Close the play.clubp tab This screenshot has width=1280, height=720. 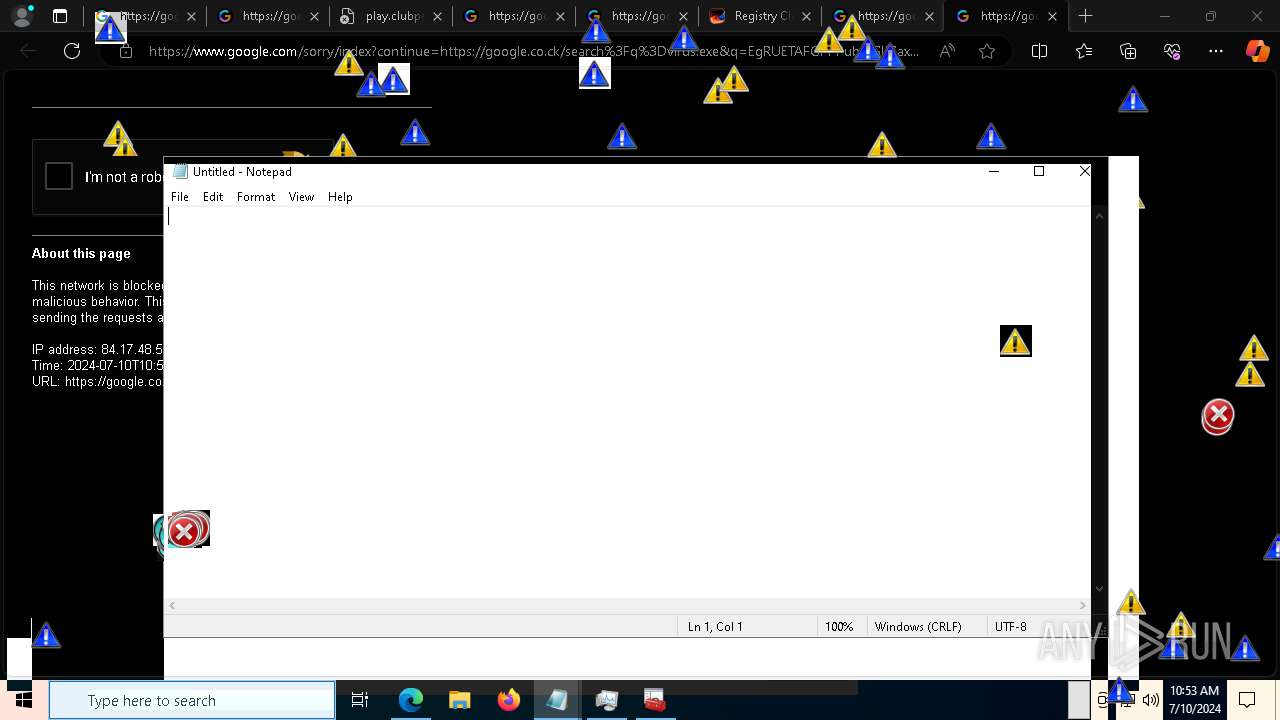(437, 16)
